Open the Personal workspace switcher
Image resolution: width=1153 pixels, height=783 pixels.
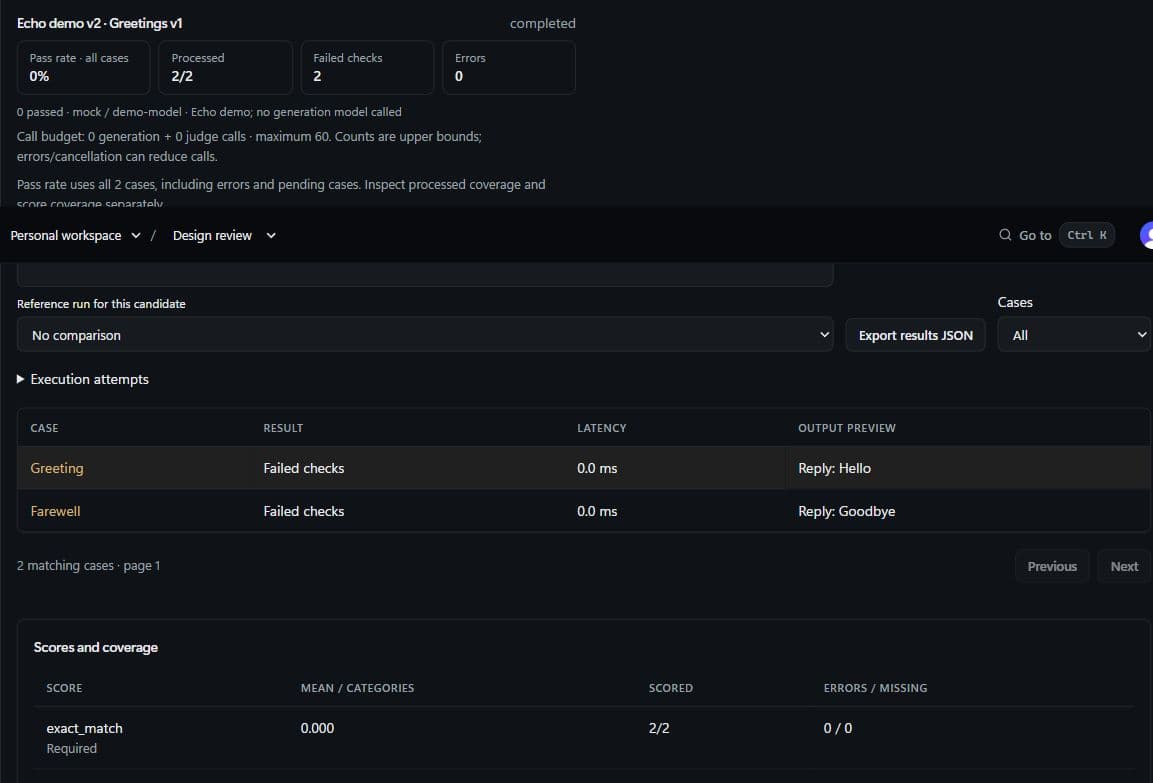(x=75, y=235)
